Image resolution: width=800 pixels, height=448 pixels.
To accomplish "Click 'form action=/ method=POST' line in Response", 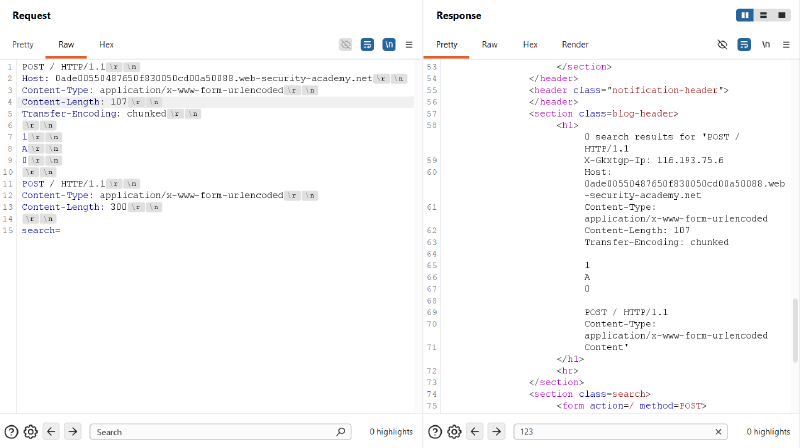I will pyautogui.click(x=632, y=406).
